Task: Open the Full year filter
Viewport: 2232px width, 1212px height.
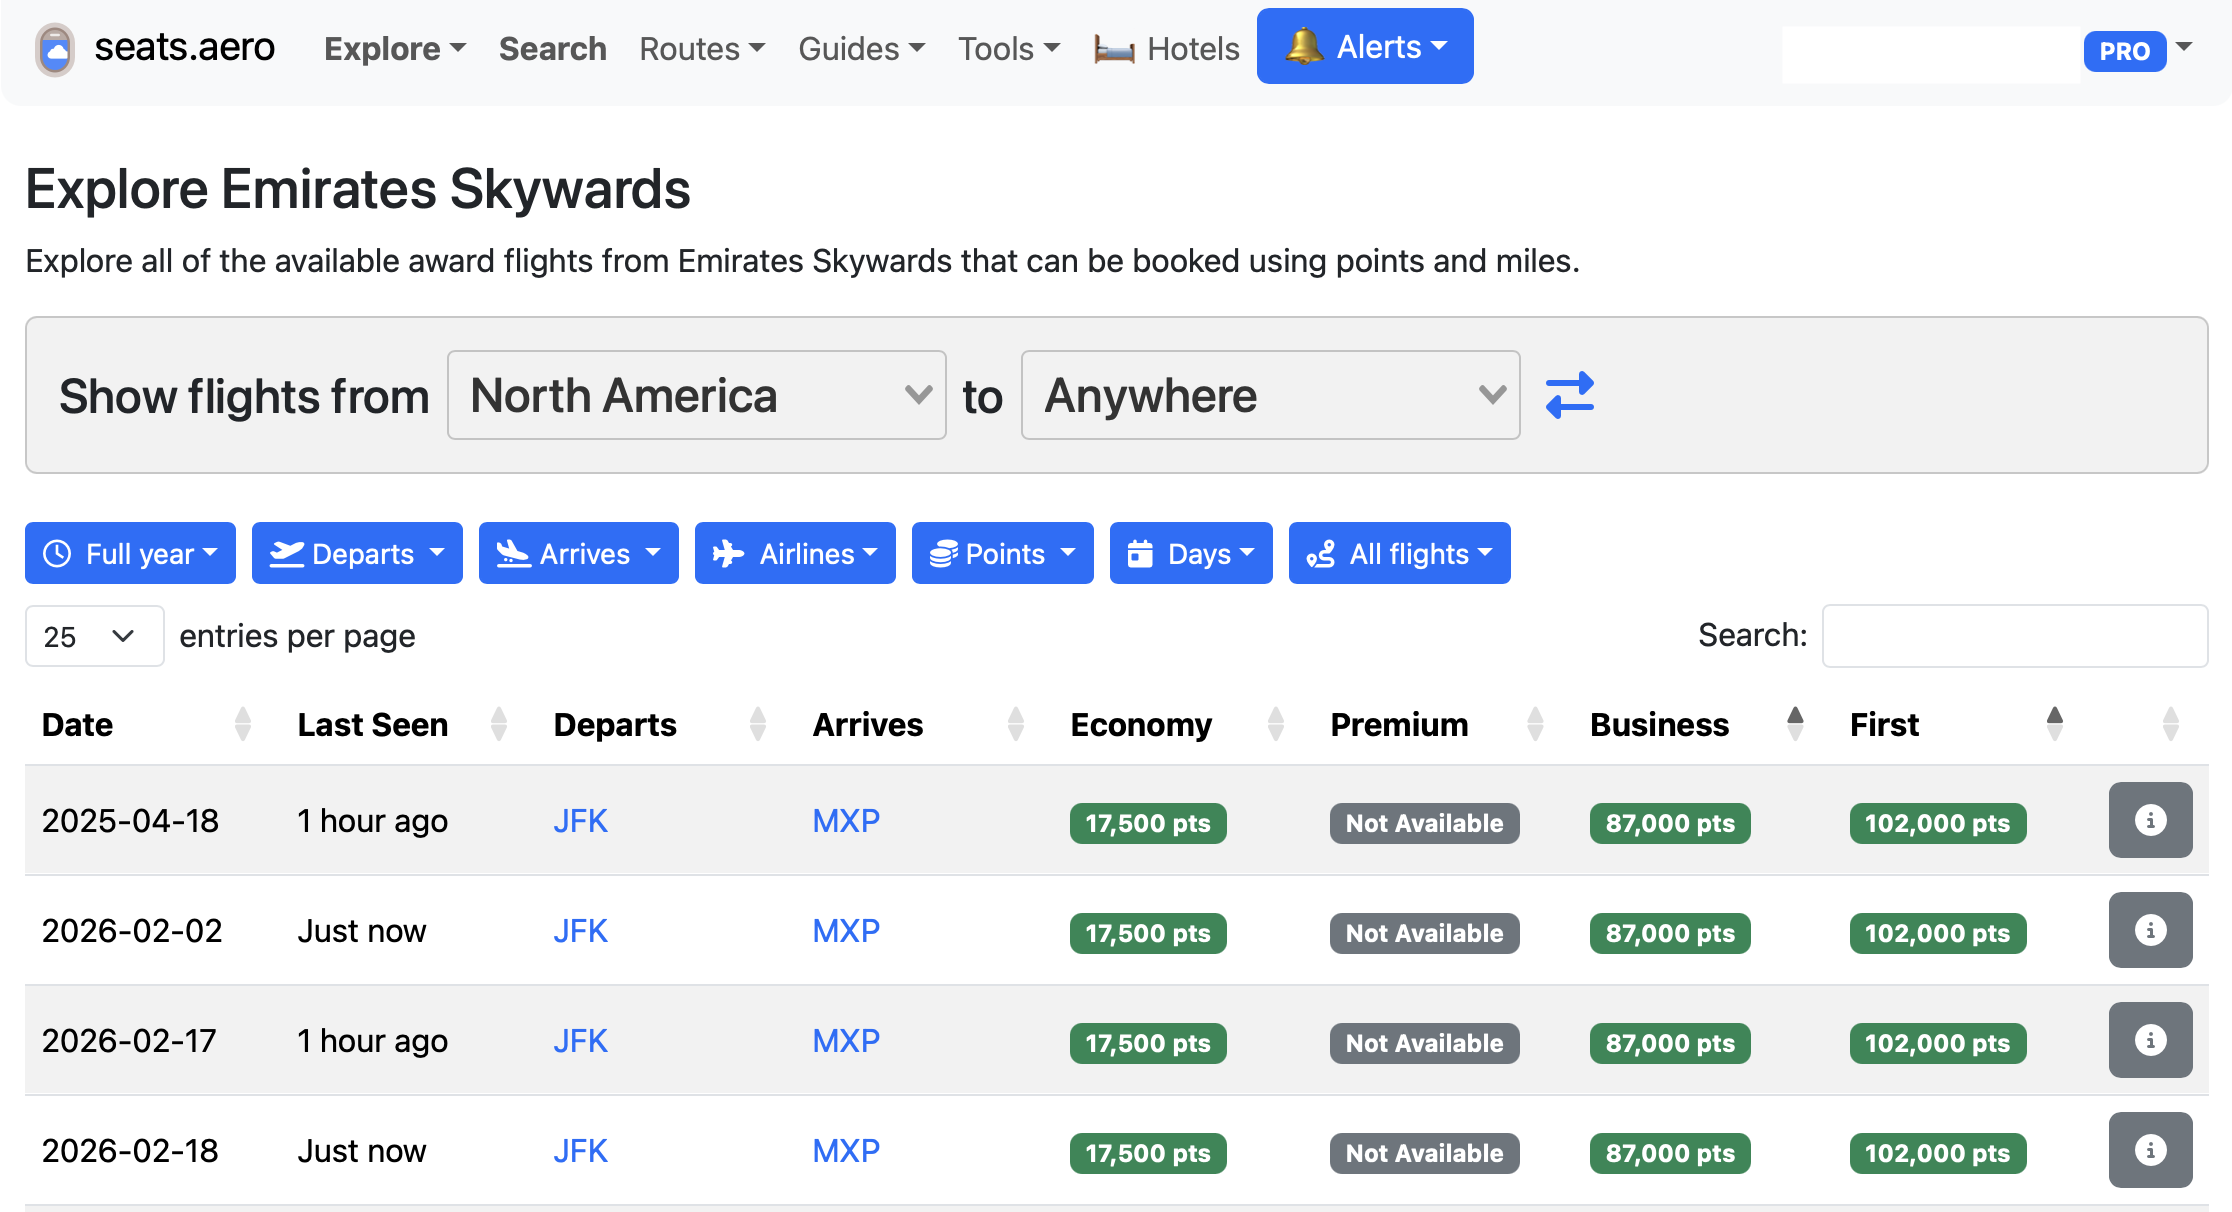Action: coord(130,553)
